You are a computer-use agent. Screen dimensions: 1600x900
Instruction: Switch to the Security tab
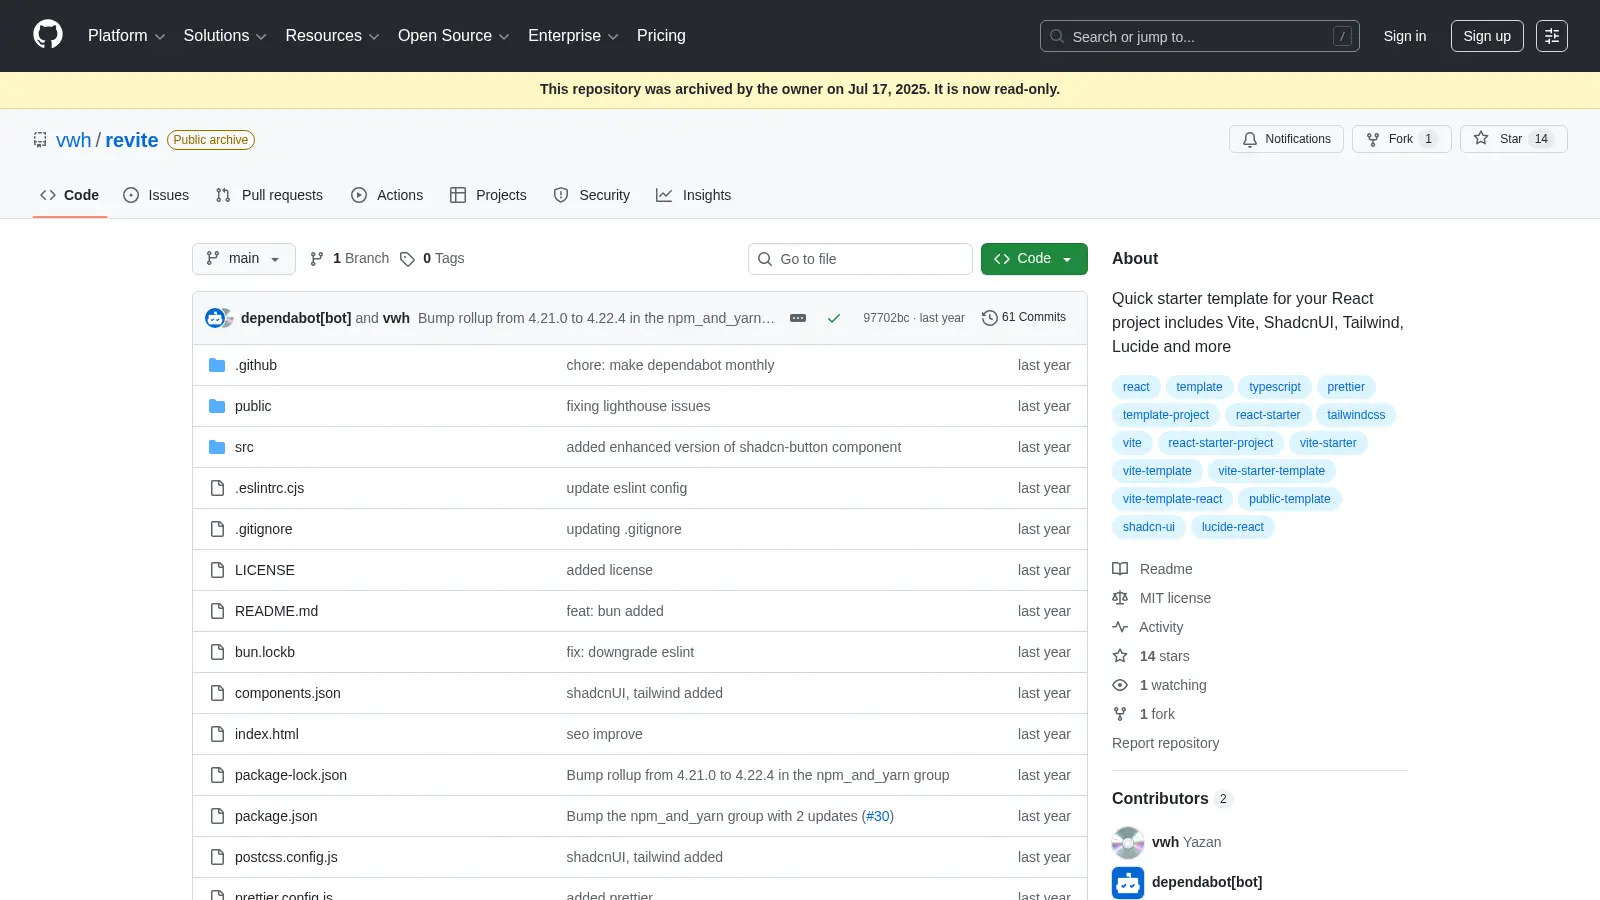tap(592, 195)
